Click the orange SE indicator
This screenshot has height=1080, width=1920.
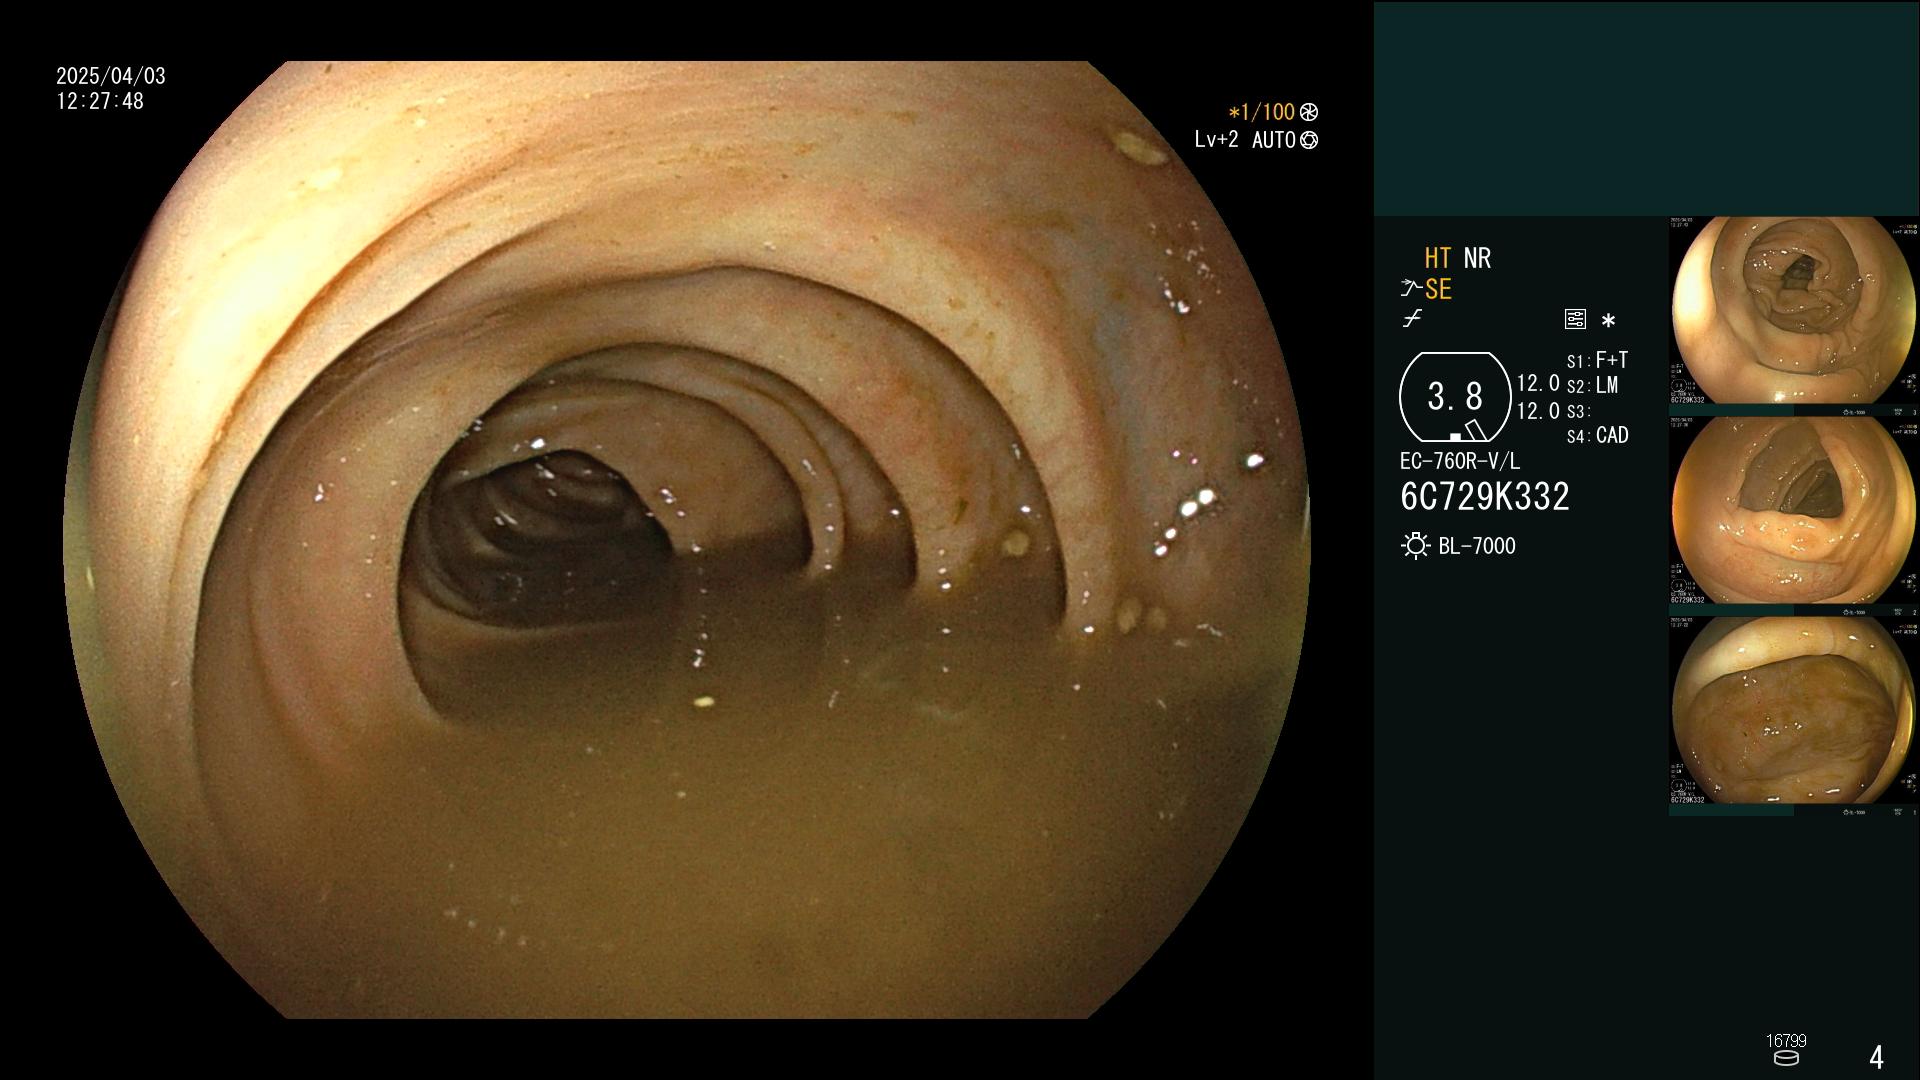(1438, 289)
